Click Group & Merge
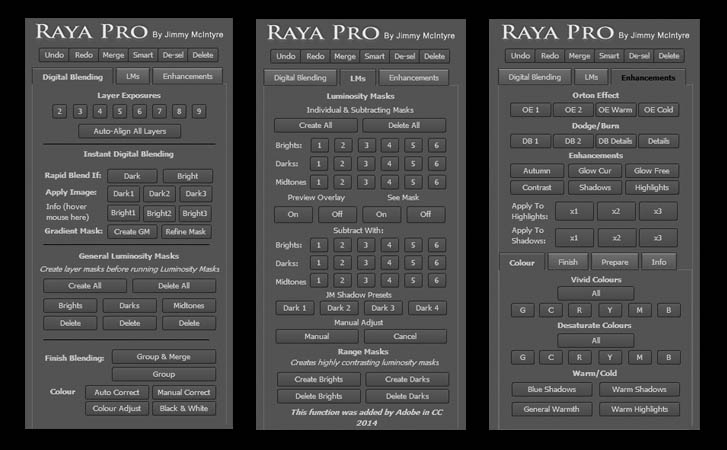727x450 pixels. pos(164,356)
